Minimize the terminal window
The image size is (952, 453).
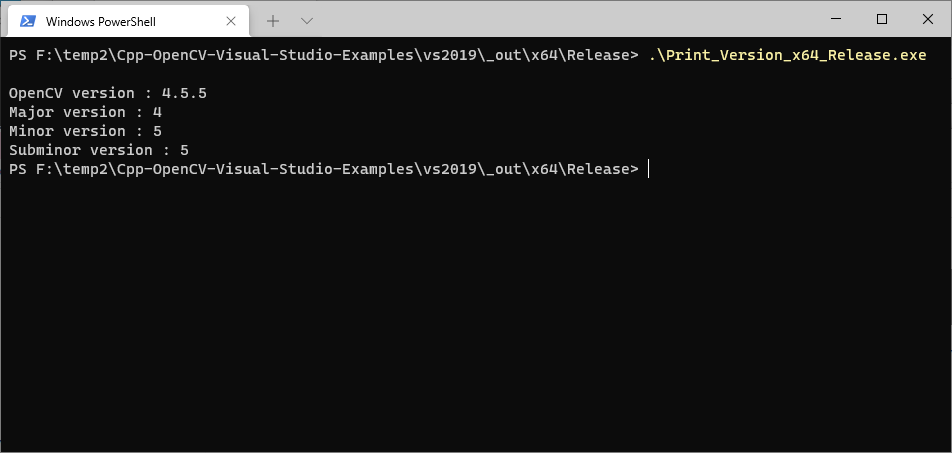click(x=836, y=19)
